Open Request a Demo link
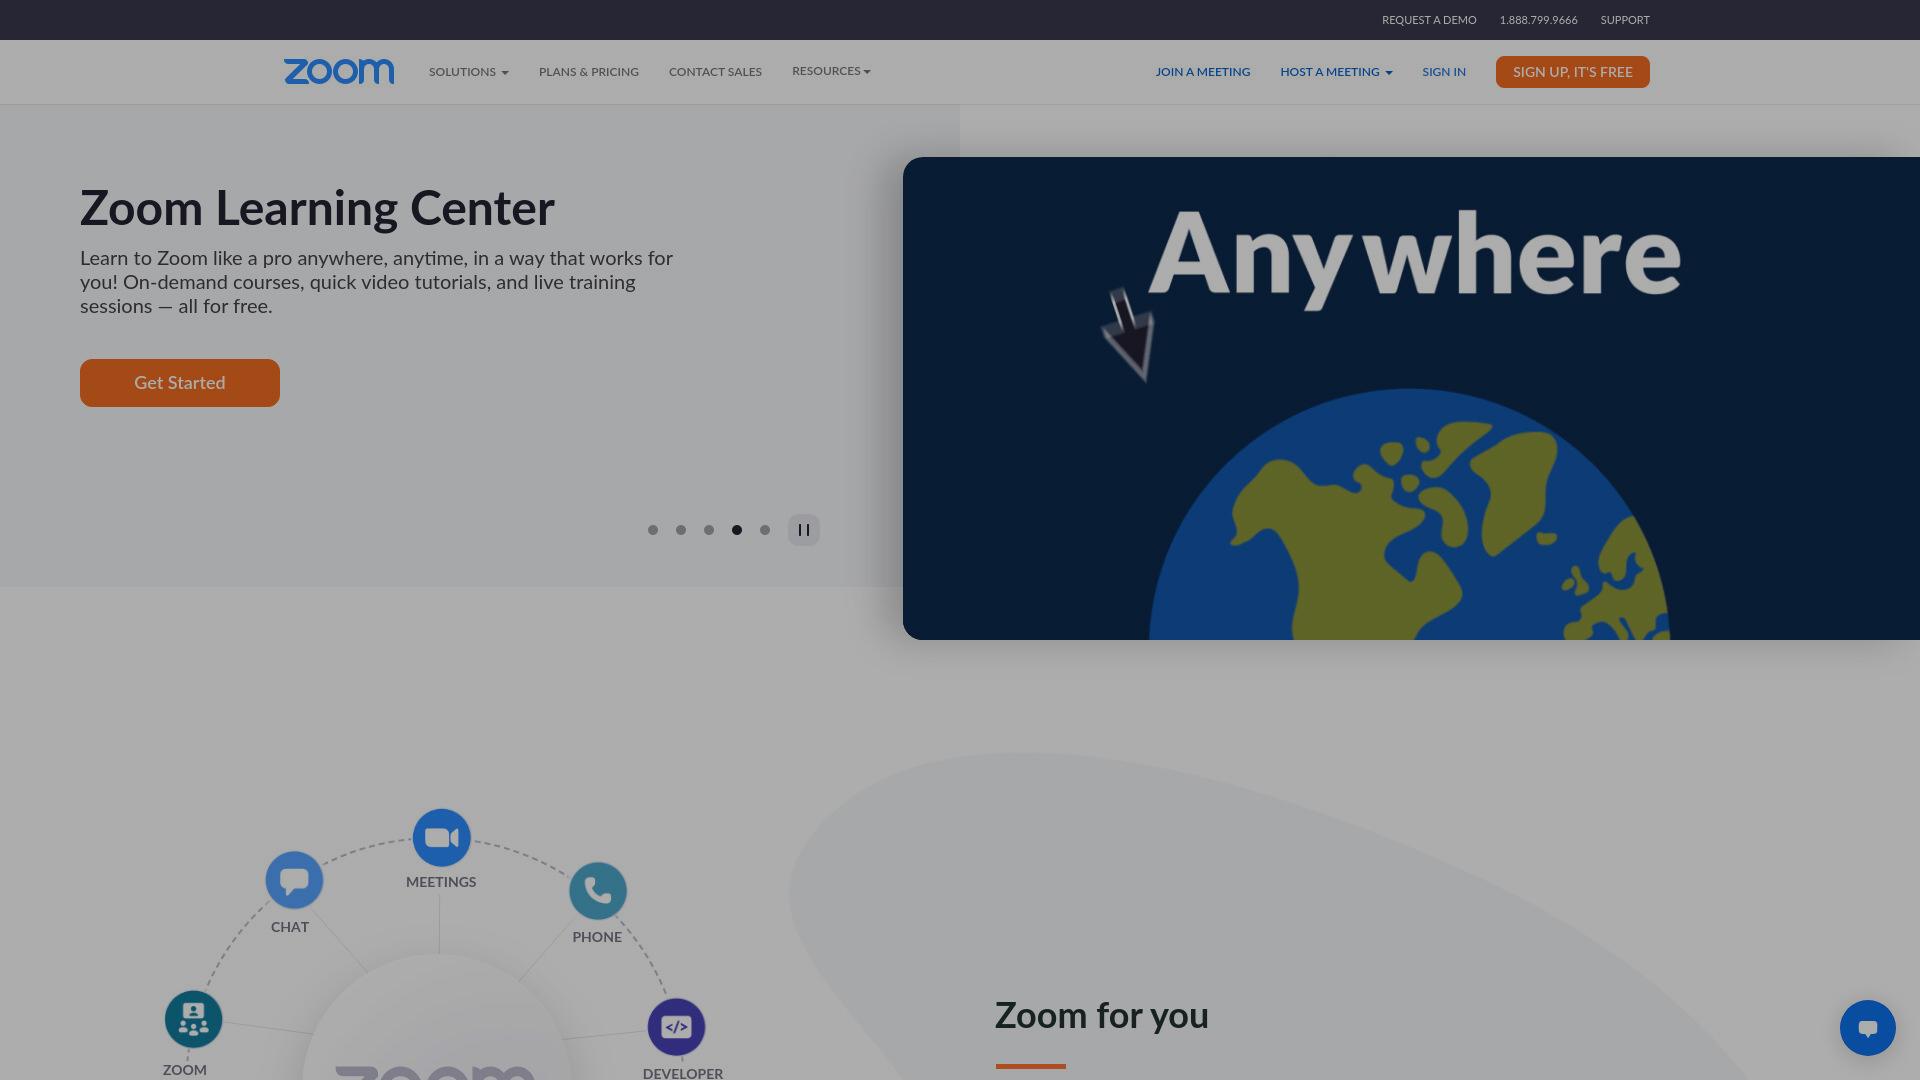The width and height of the screenshot is (1920, 1080). point(1429,20)
